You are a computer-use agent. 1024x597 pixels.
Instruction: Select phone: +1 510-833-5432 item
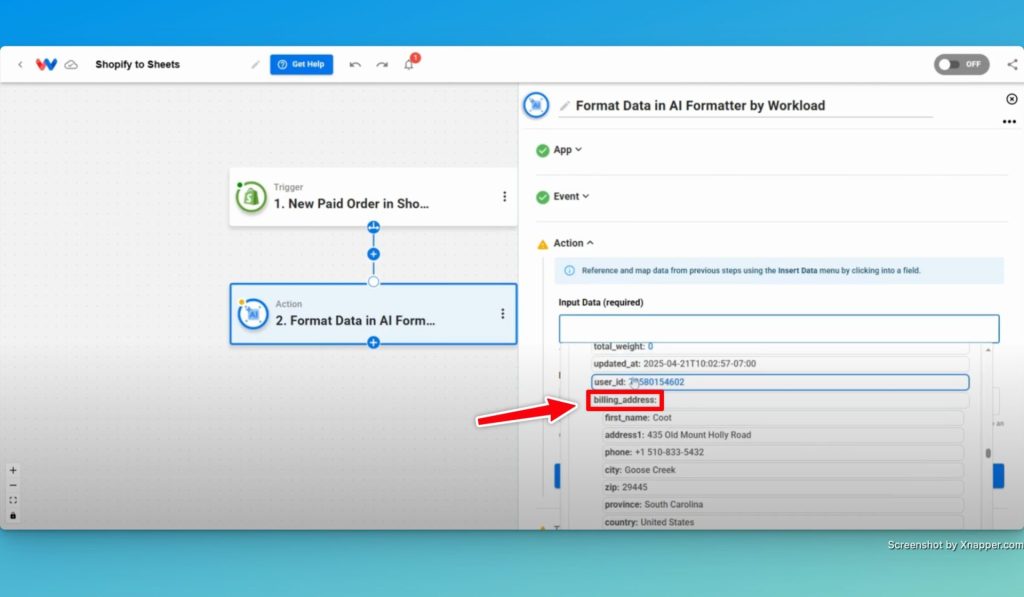click(x=783, y=452)
